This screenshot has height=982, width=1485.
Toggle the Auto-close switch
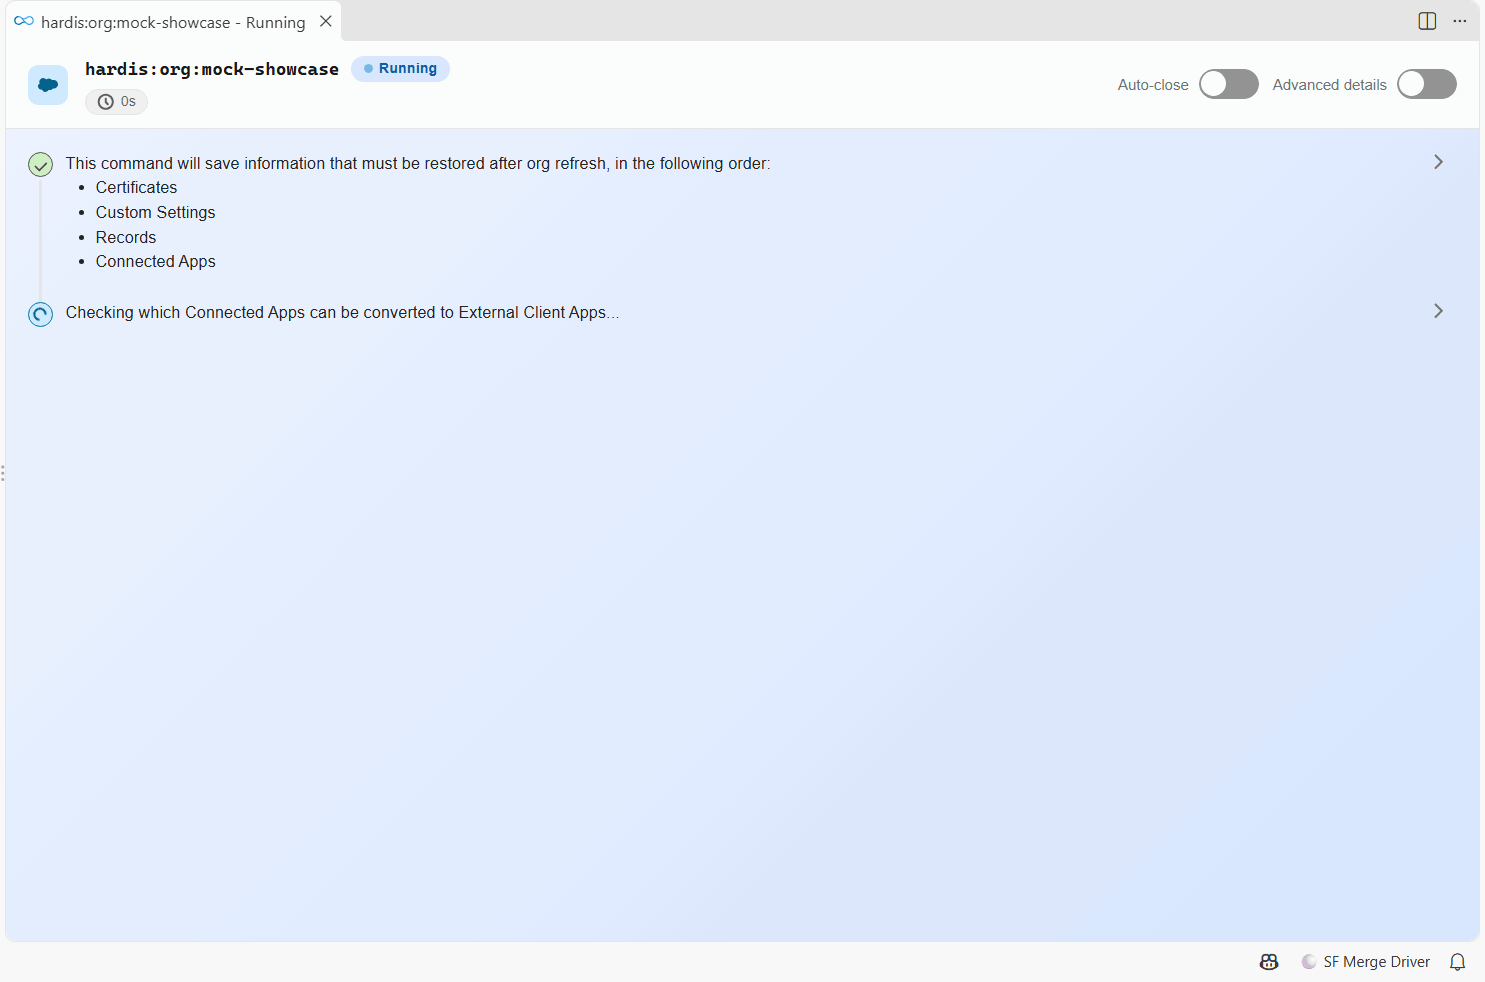click(x=1229, y=85)
